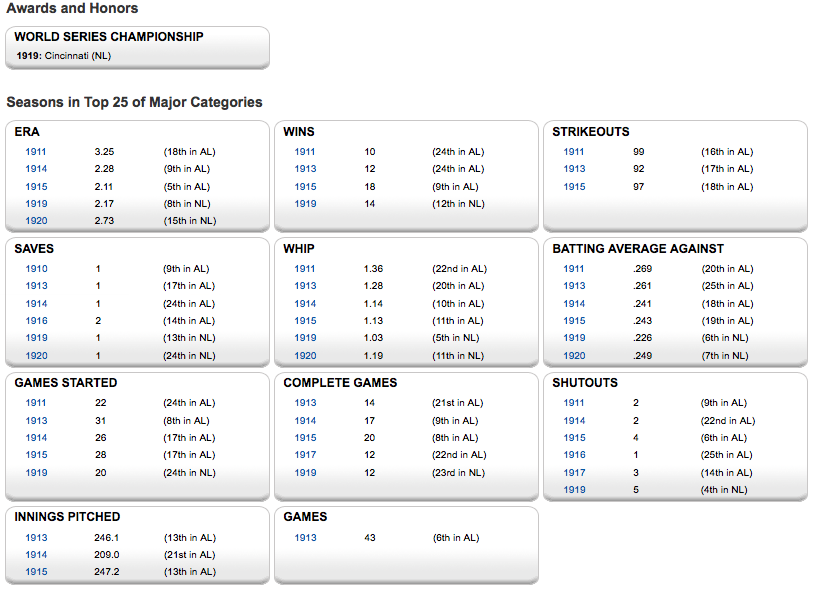
Task: Open the 1911 year link under ERA
Action: tap(36, 152)
